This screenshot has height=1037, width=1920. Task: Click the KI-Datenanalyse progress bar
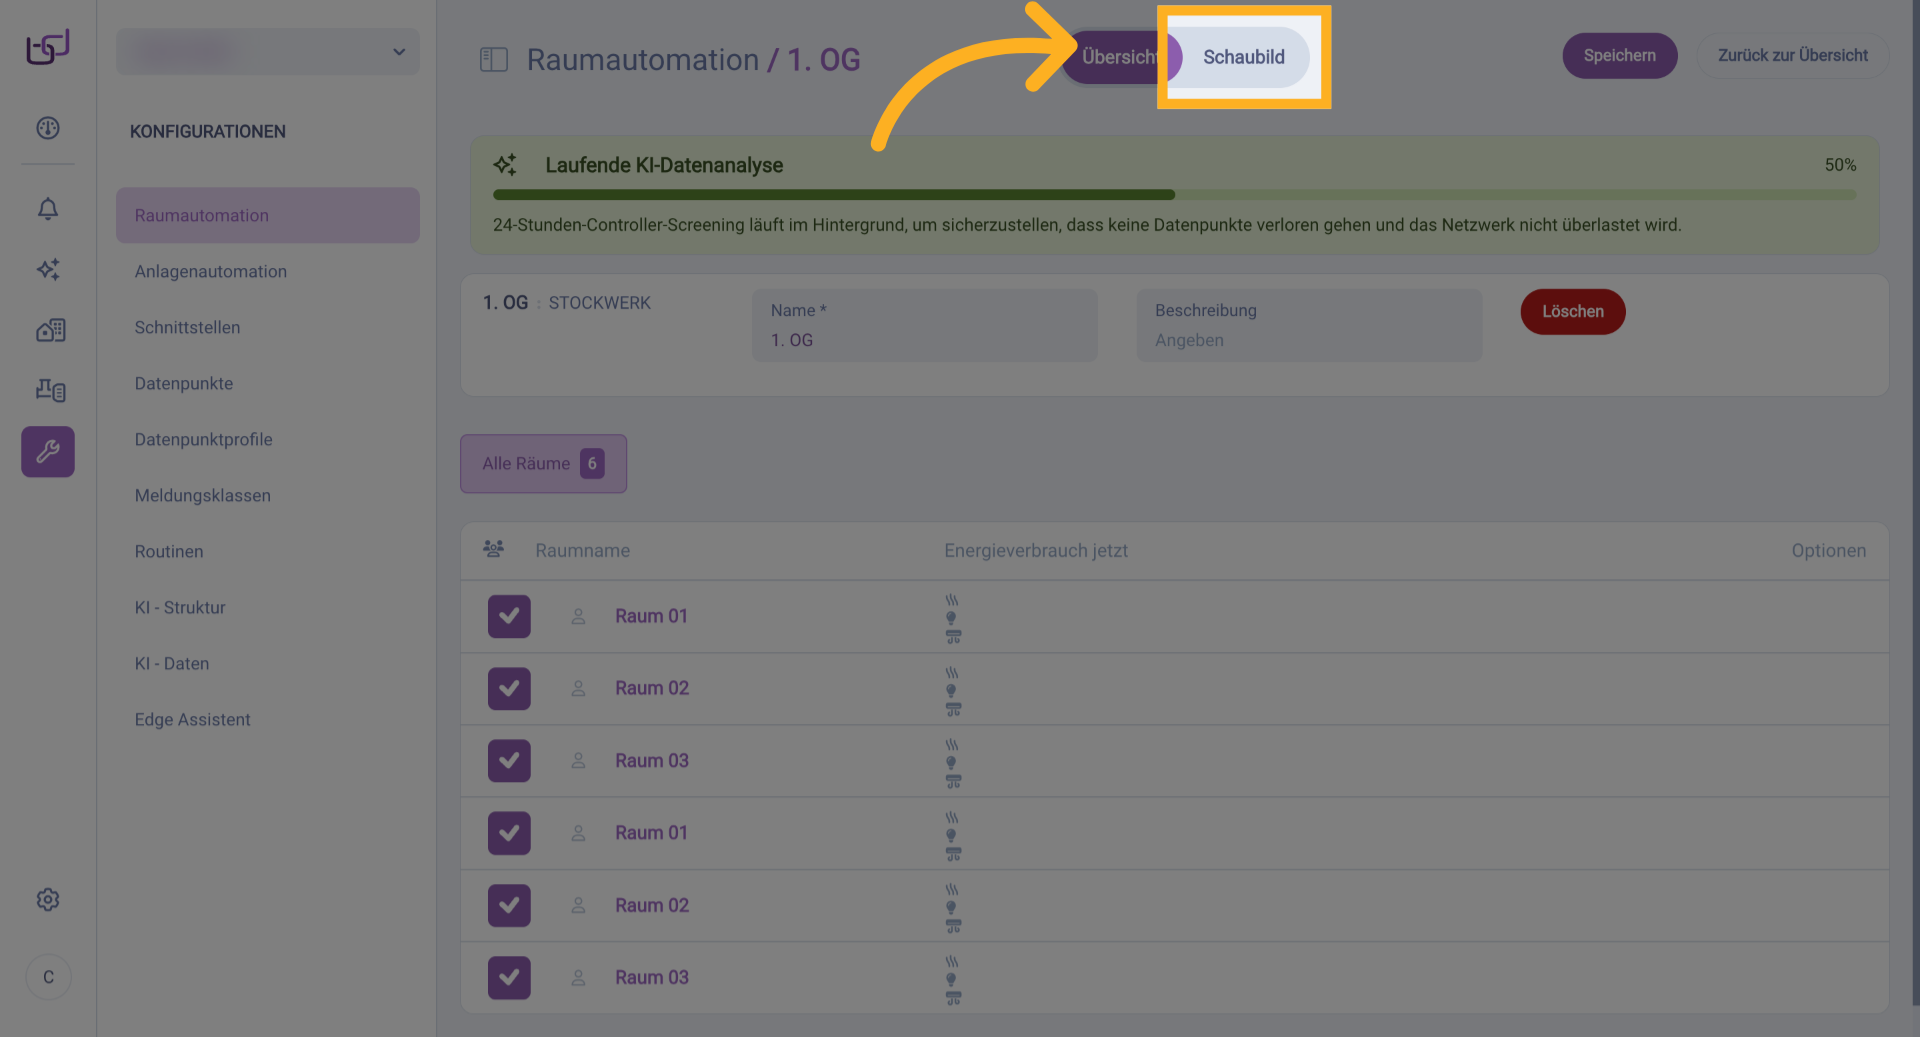coord(1174,195)
